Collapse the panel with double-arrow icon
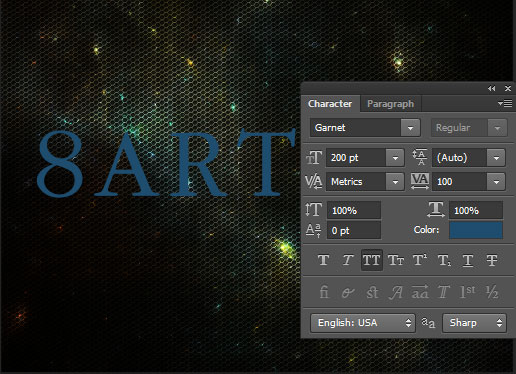Viewport: 516px width, 374px height. click(492, 88)
